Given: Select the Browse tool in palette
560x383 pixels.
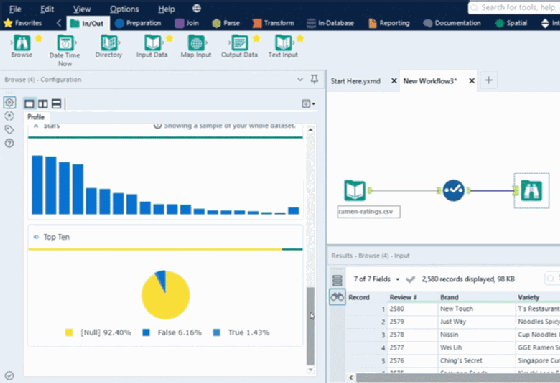Looking at the screenshot, I should tap(22, 46).
